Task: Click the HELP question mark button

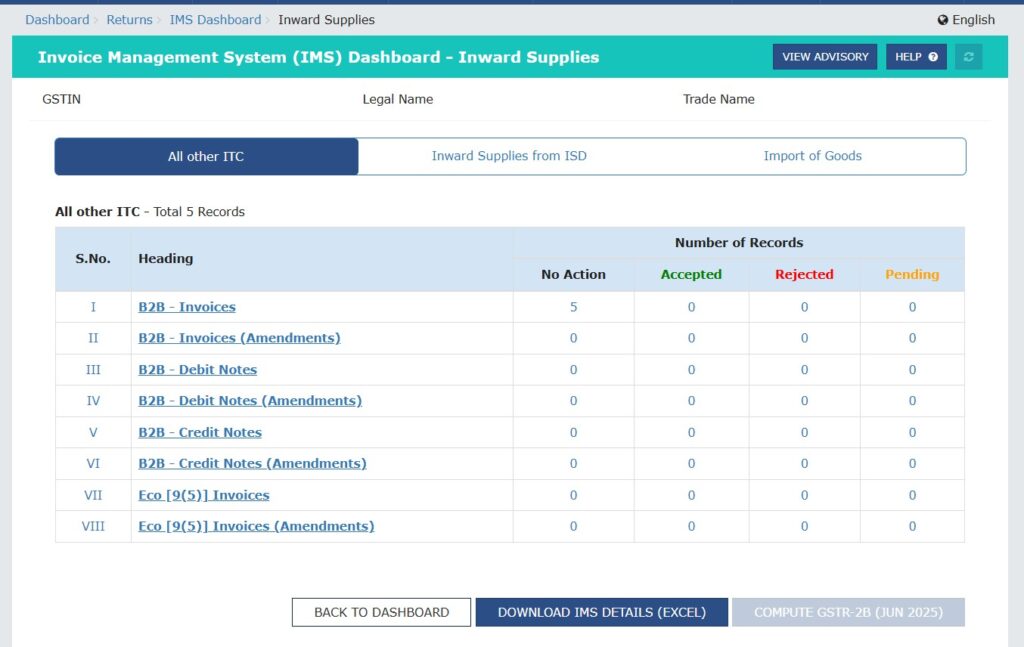Action: 916,57
